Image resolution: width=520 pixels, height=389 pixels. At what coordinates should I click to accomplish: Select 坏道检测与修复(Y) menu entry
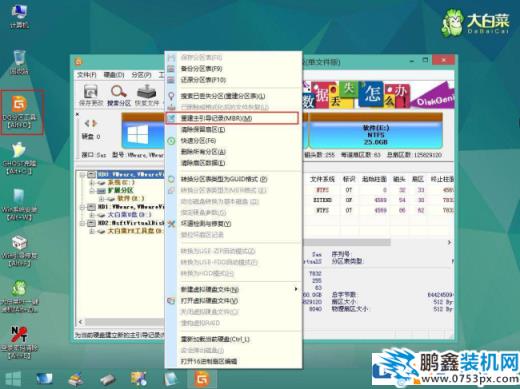(233, 224)
